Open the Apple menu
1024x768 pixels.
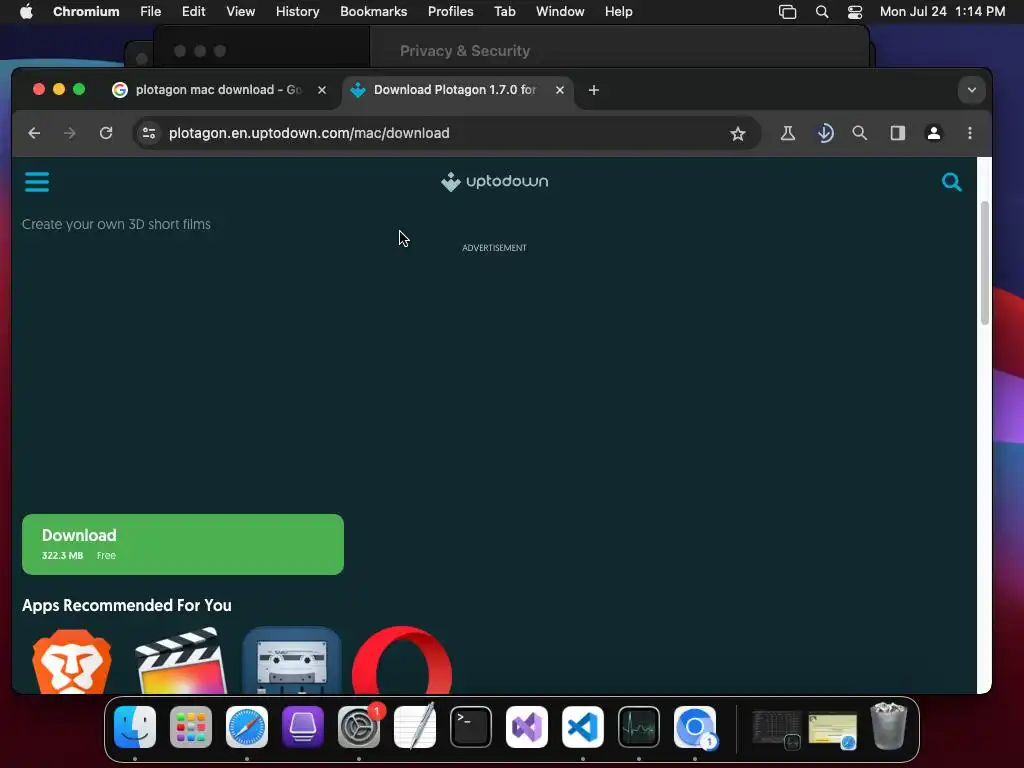point(26,12)
